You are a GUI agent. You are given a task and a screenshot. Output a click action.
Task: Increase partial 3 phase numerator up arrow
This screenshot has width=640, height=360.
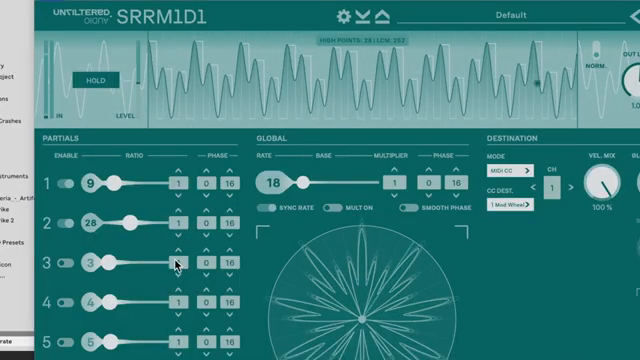coord(206,250)
